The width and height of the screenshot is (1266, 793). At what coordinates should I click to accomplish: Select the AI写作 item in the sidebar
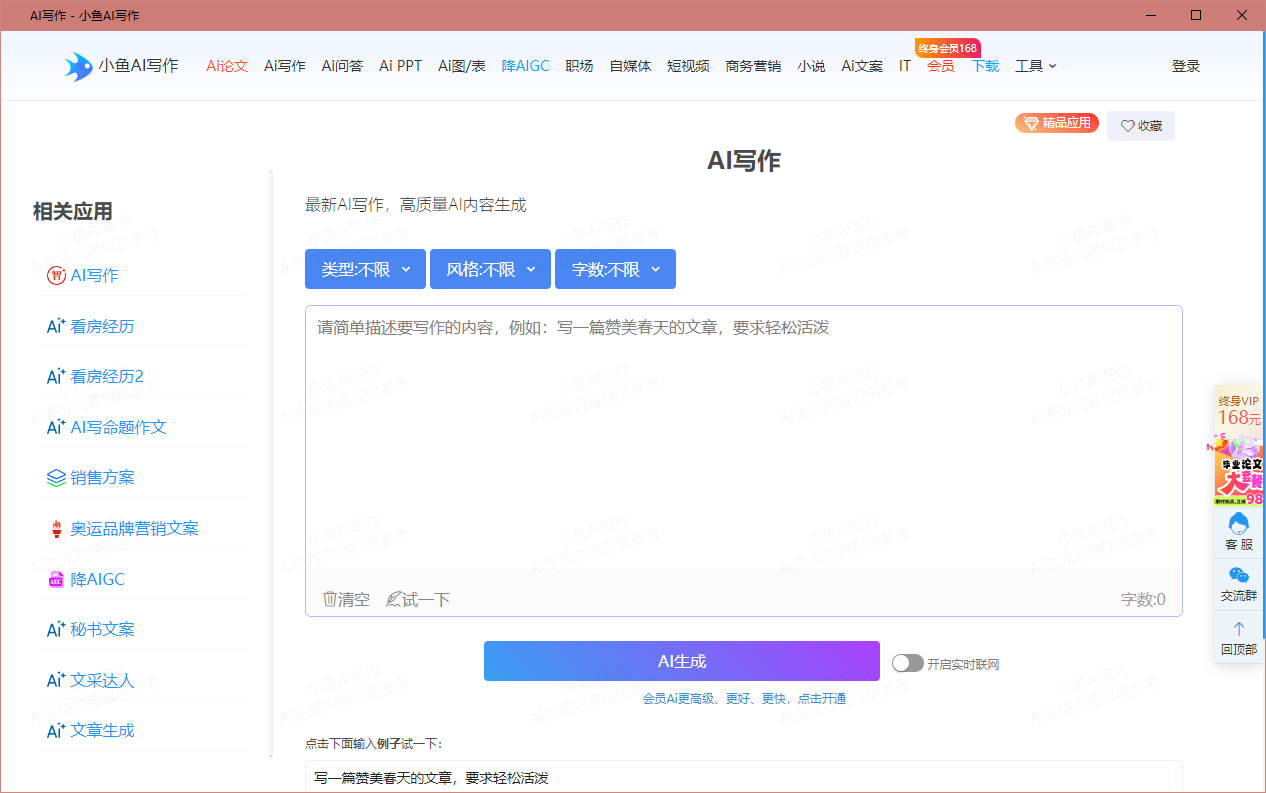tap(90, 275)
